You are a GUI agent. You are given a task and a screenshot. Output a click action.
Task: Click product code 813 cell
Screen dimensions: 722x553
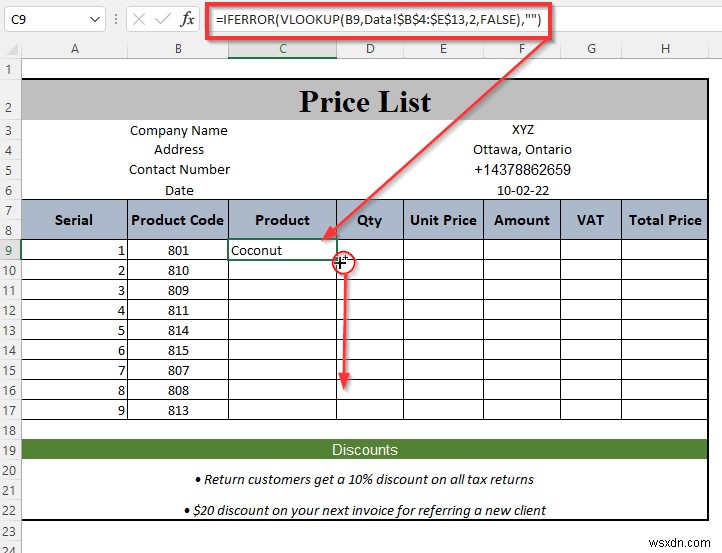(x=178, y=410)
